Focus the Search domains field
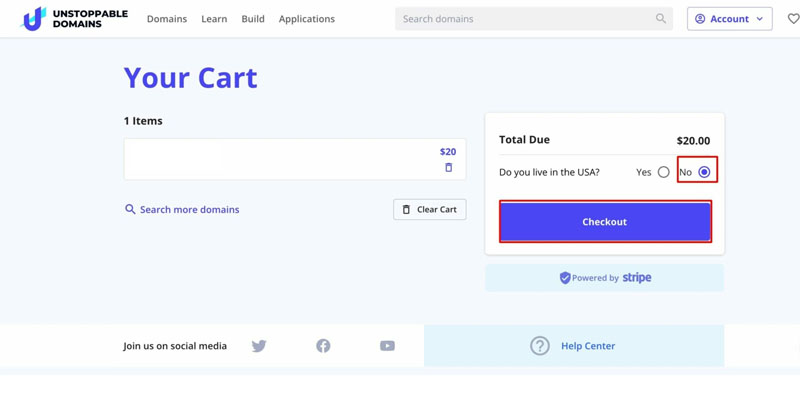This screenshot has height=401, width=800. 534,19
